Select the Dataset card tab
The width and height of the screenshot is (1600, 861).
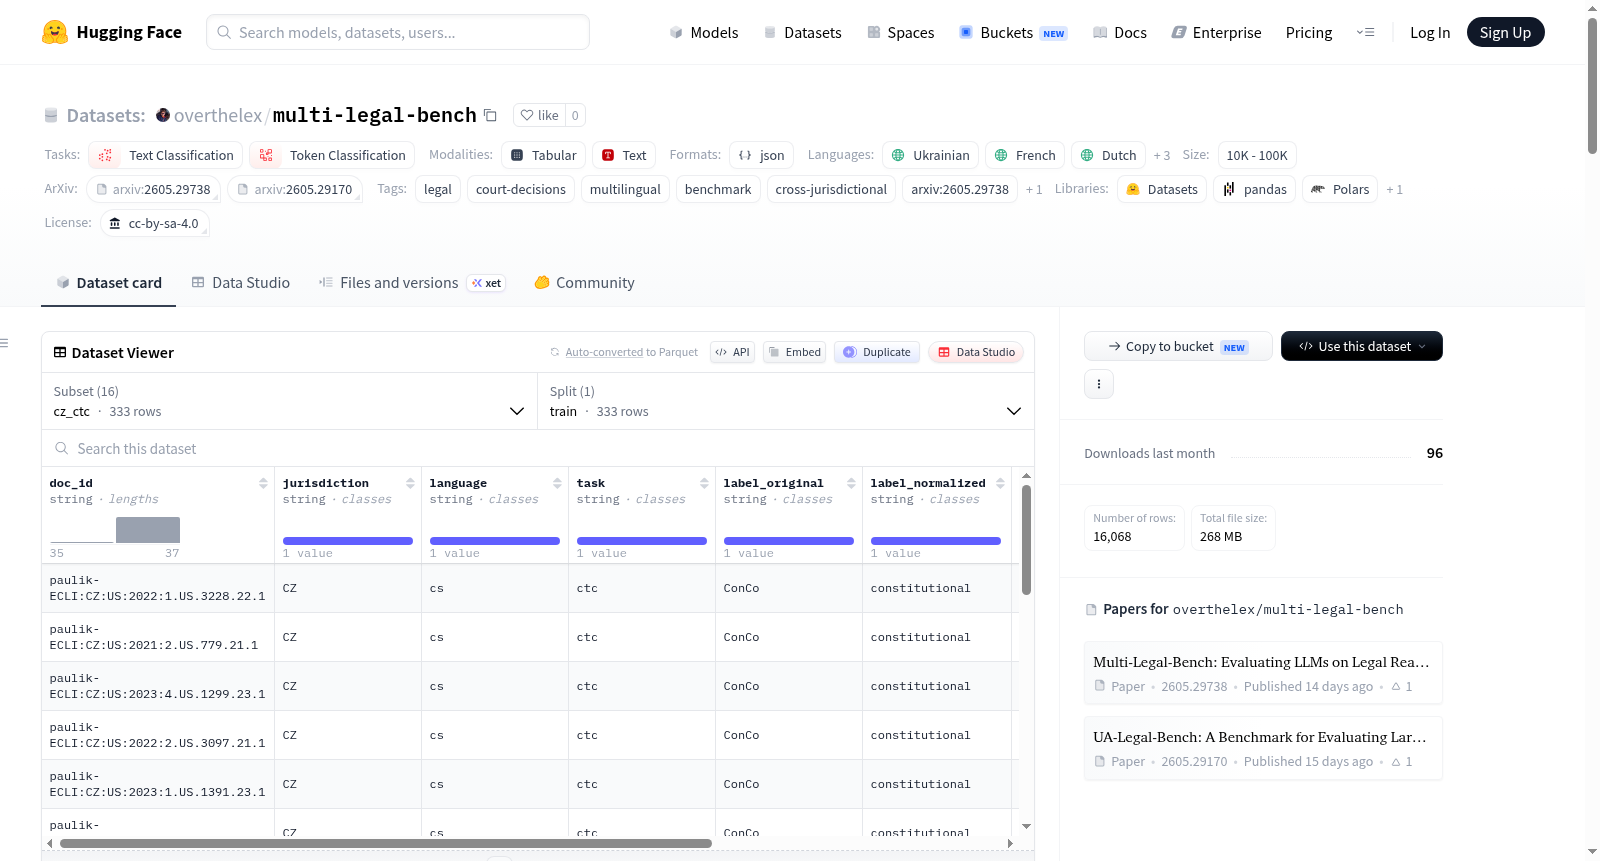[x=109, y=283]
